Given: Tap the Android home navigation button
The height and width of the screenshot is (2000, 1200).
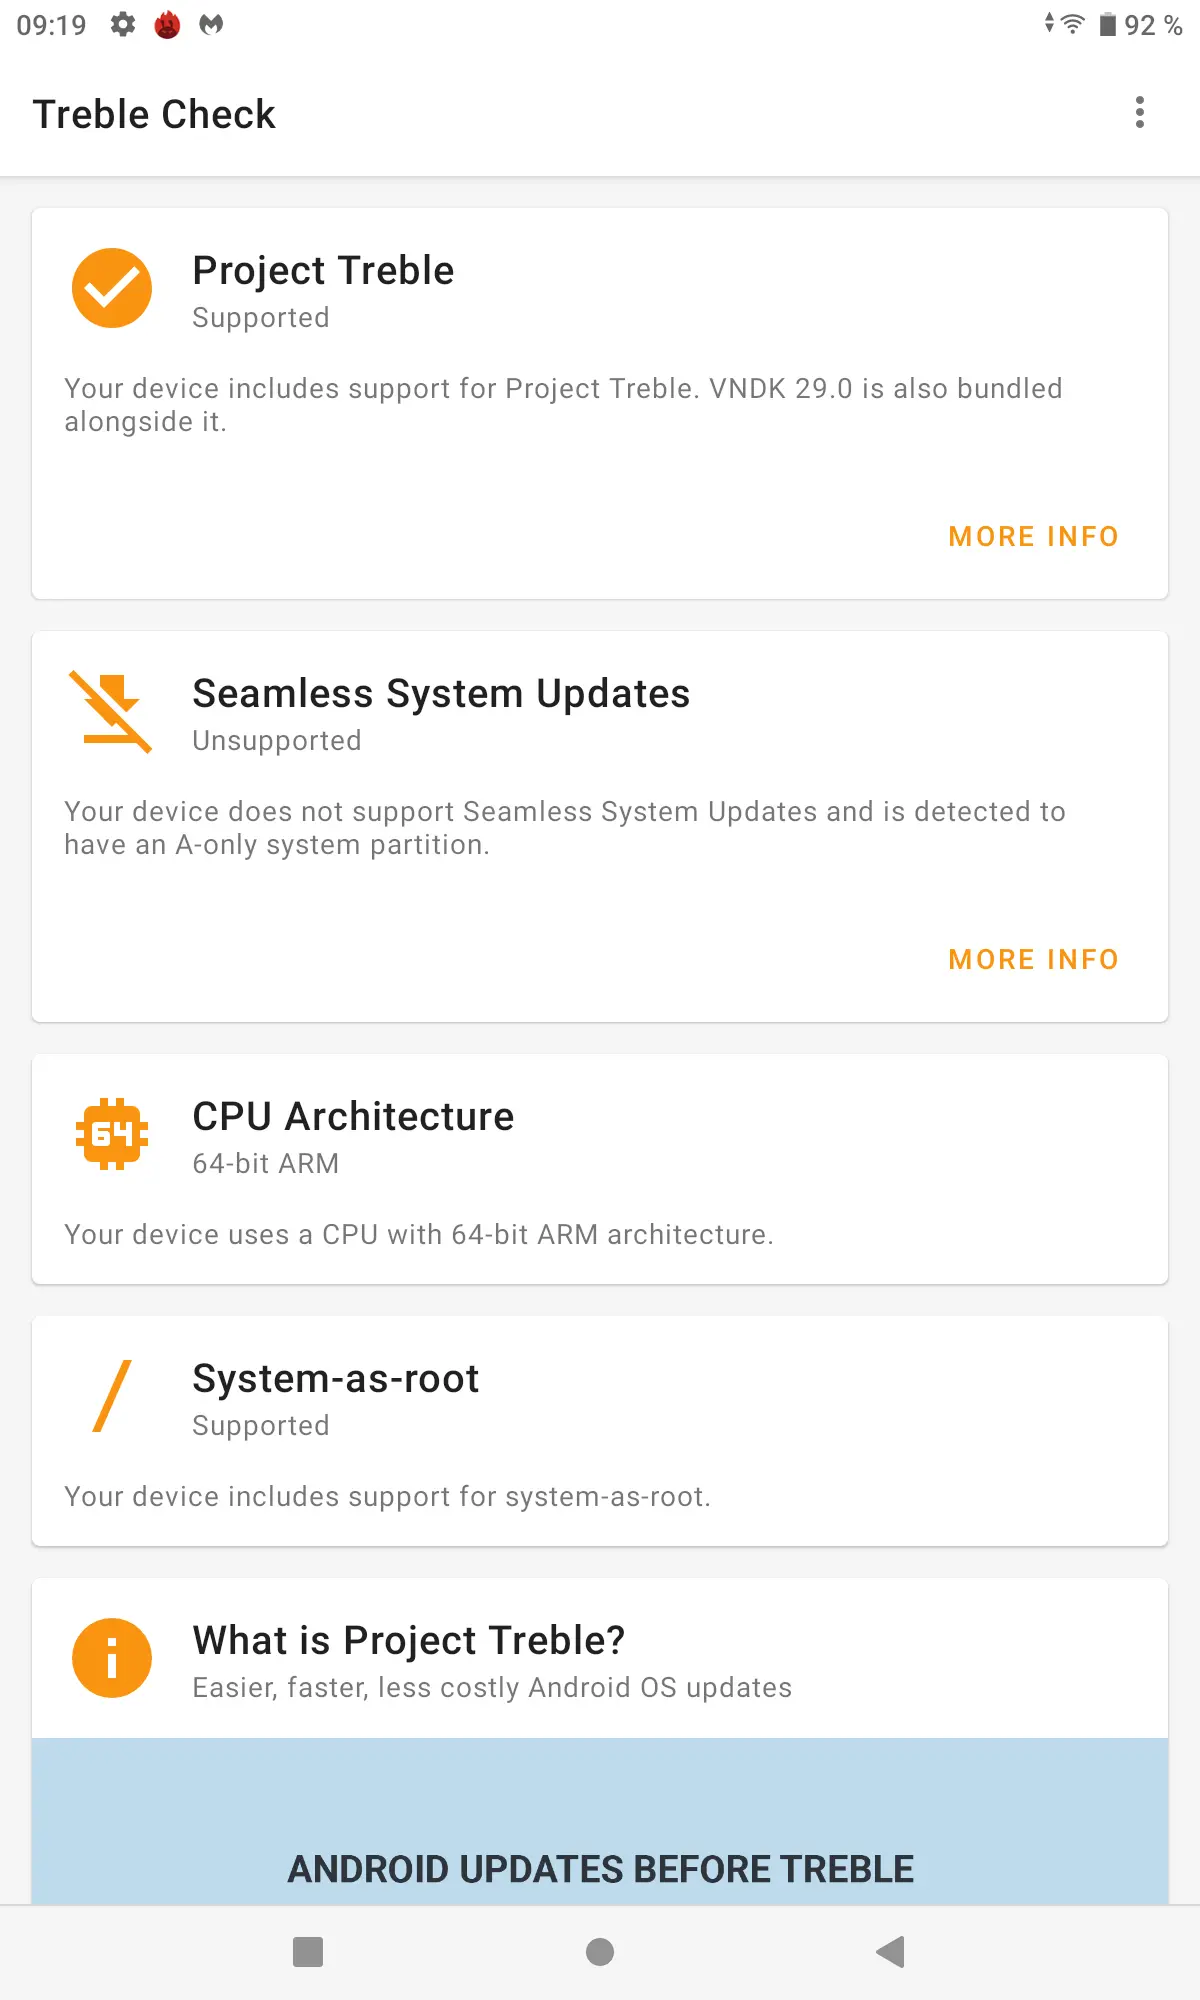Looking at the screenshot, I should point(600,1952).
